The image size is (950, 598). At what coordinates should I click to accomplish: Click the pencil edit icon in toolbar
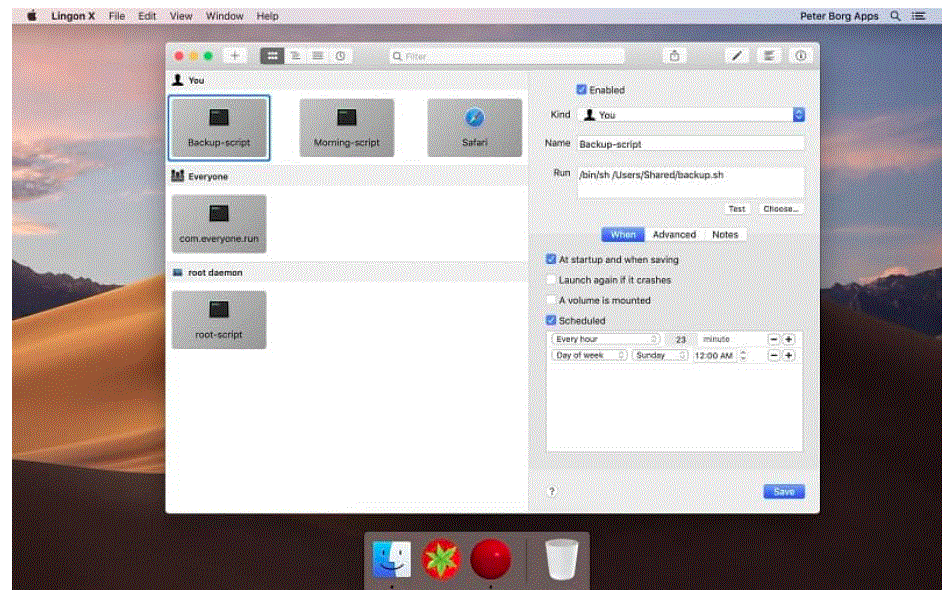737,56
